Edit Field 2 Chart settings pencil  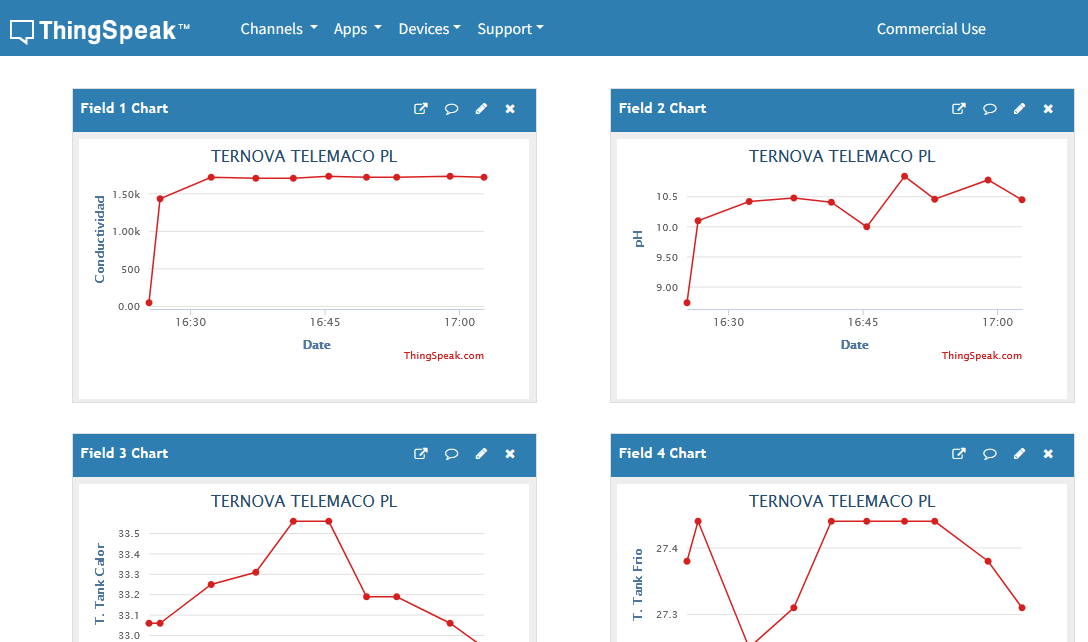point(1019,109)
